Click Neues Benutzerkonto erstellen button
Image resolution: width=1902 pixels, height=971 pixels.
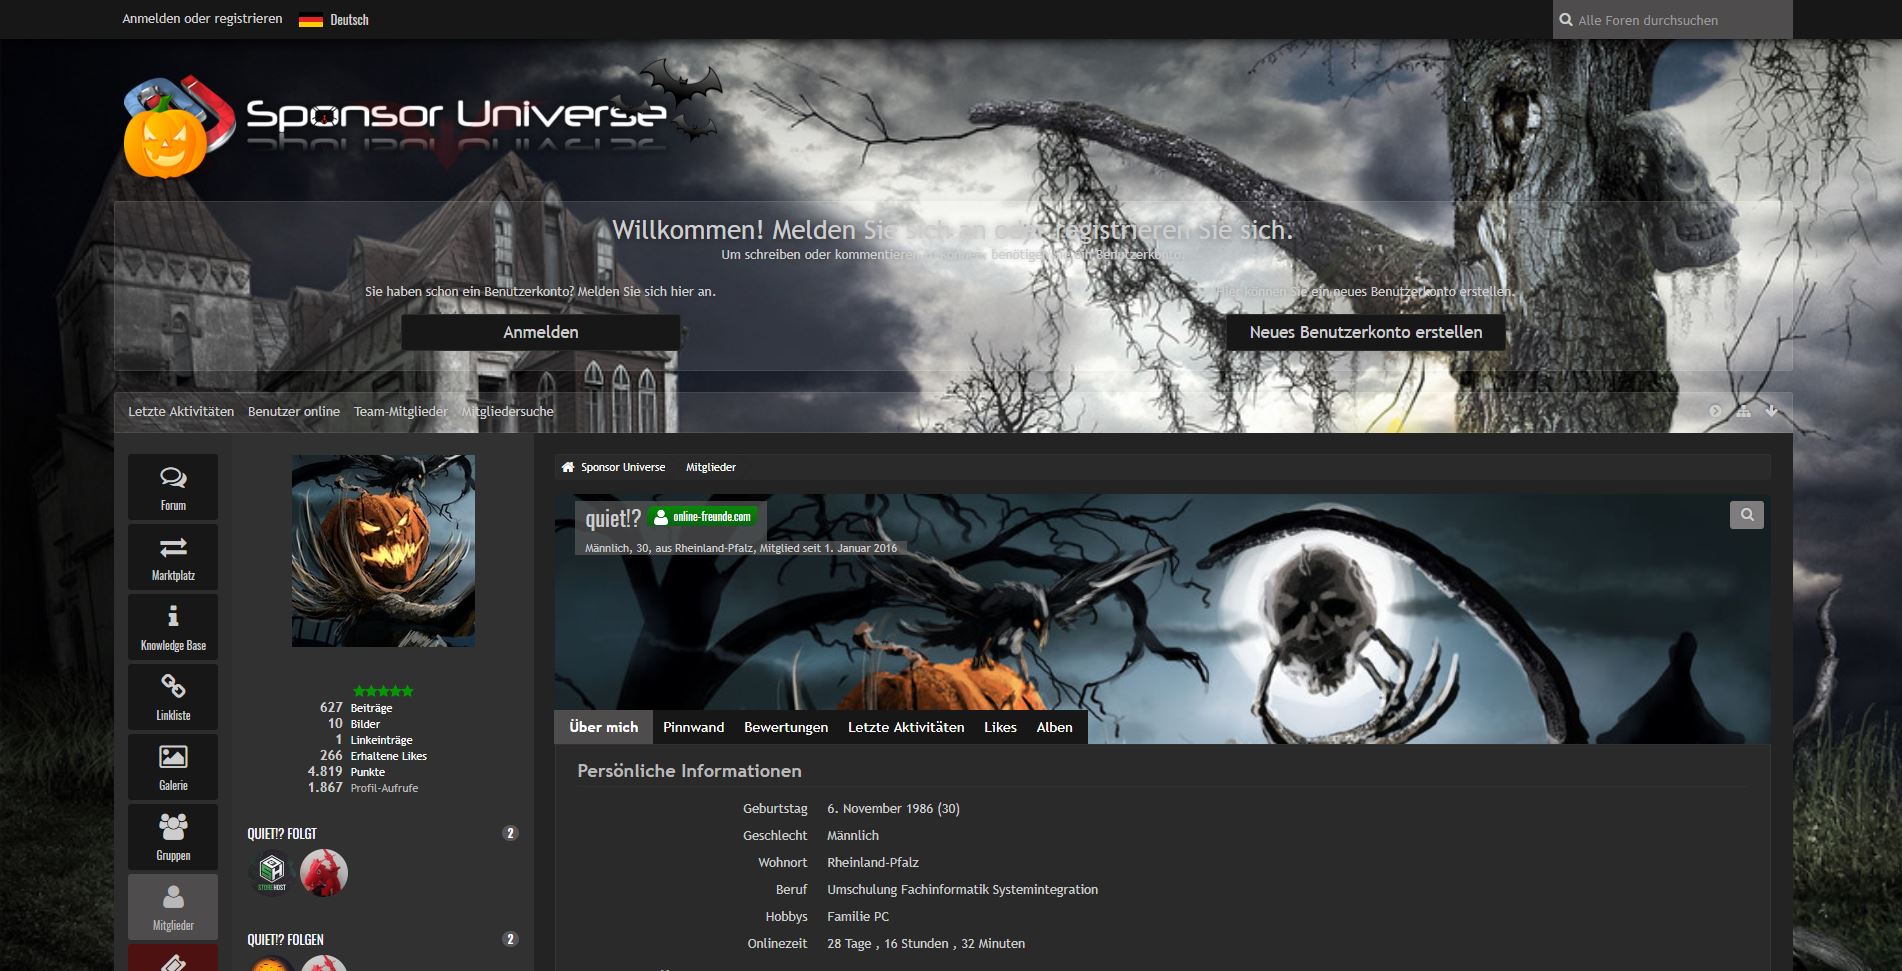(1365, 332)
